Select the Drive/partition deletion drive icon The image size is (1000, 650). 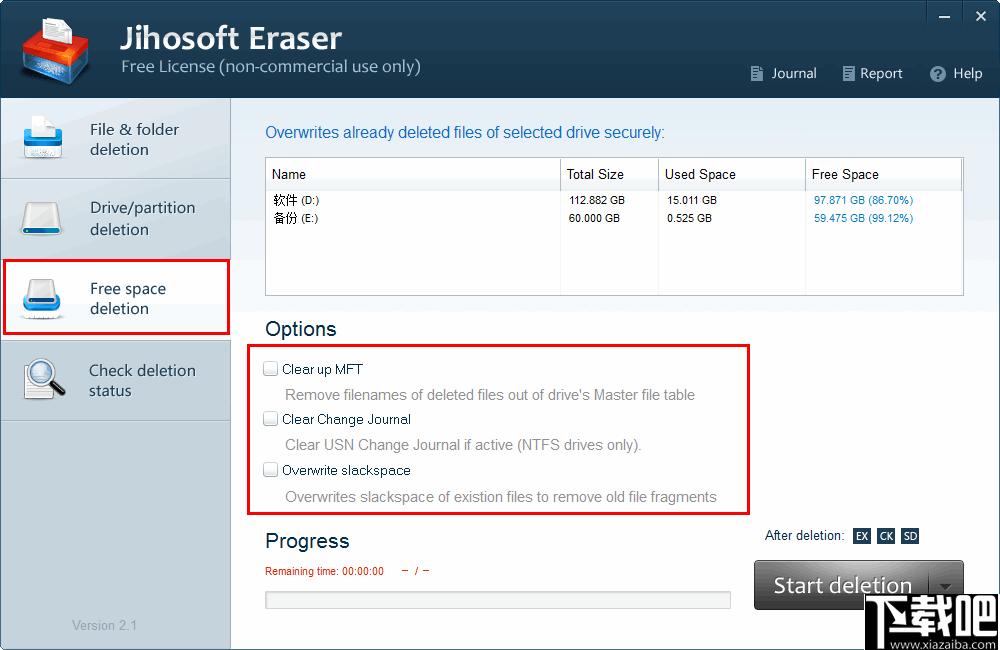tap(41, 218)
